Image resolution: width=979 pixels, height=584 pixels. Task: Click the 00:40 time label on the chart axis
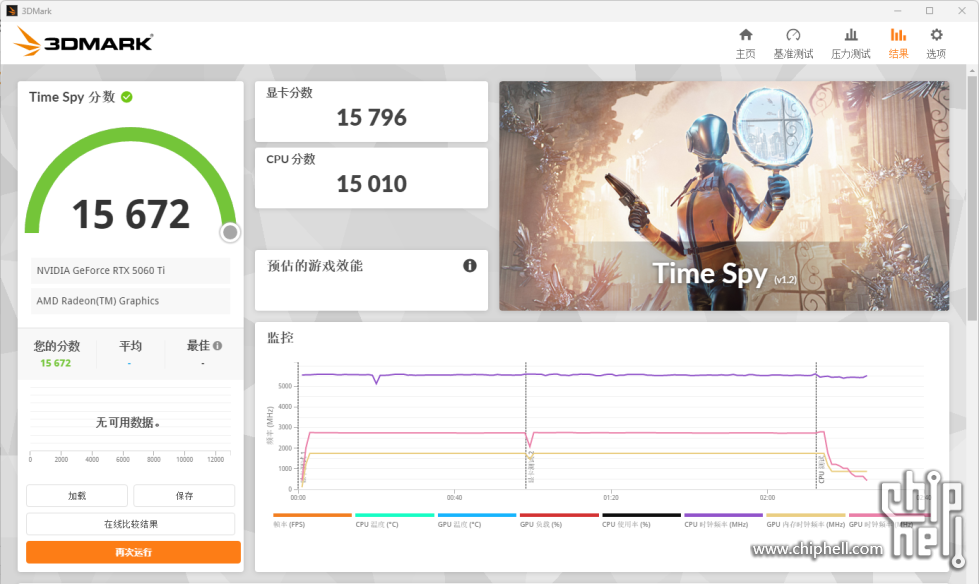(x=455, y=498)
